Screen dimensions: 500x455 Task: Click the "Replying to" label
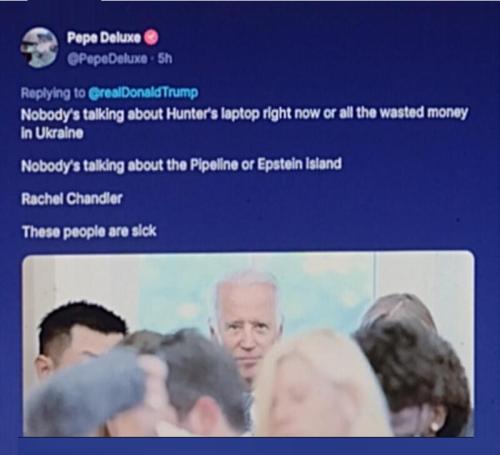[x=53, y=93]
